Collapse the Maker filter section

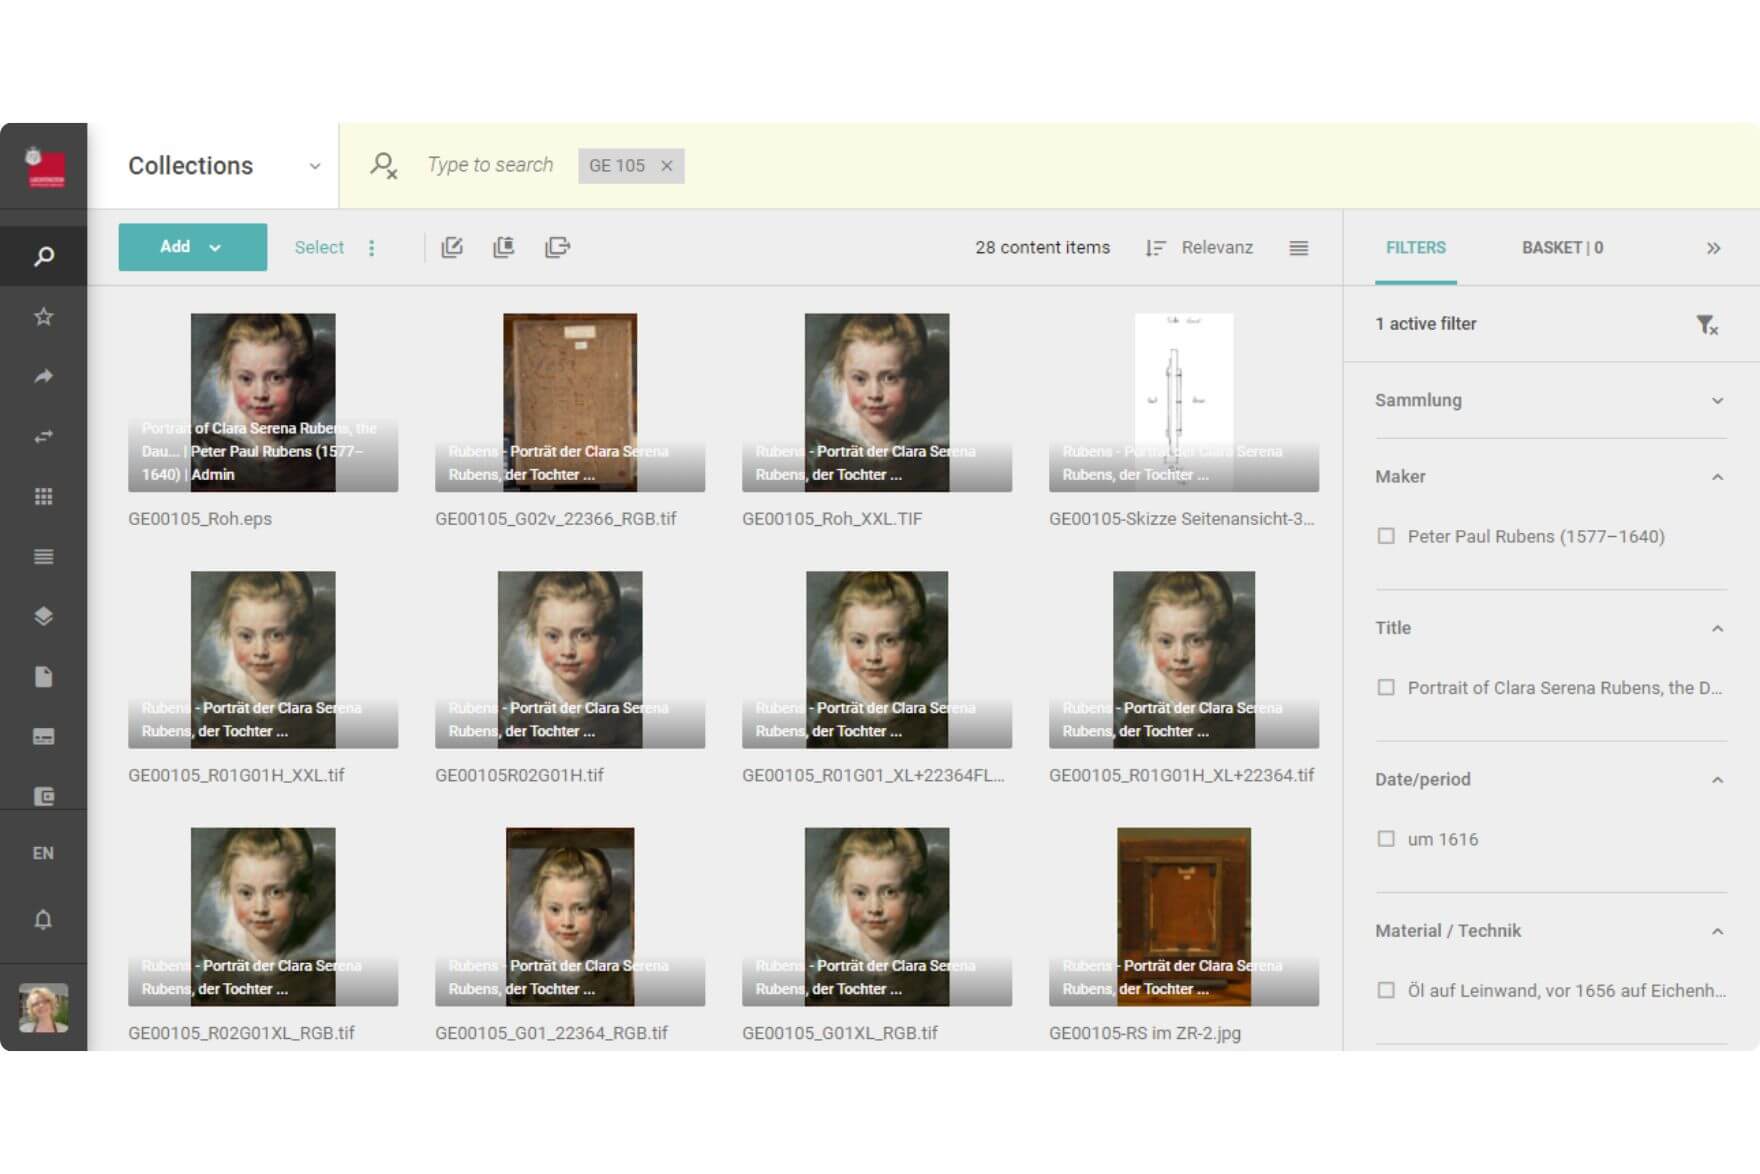pyautogui.click(x=1717, y=477)
